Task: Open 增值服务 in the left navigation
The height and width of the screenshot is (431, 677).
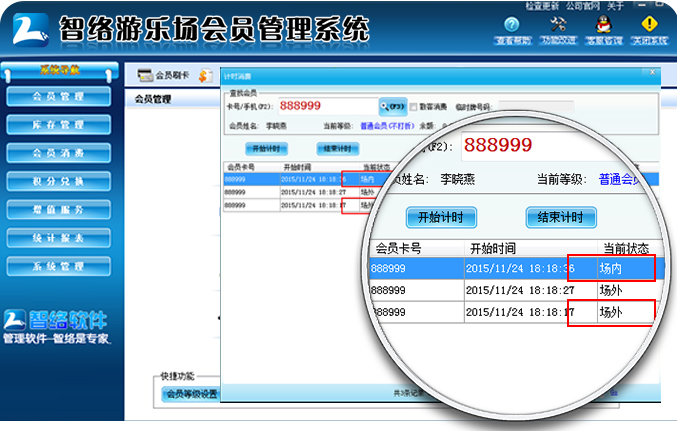Action: click(59, 210)
